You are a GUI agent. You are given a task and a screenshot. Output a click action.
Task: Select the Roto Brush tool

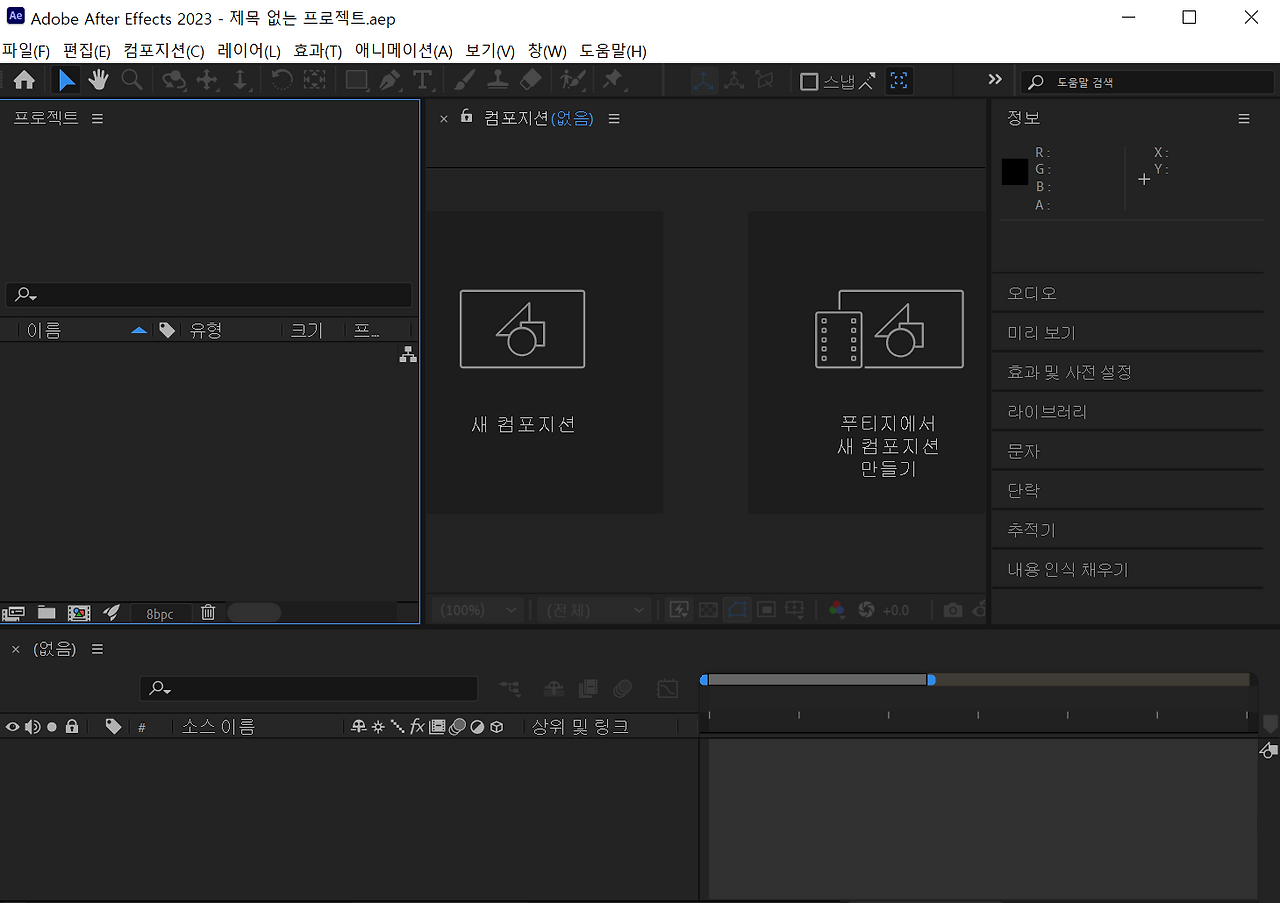click(571, 80)
